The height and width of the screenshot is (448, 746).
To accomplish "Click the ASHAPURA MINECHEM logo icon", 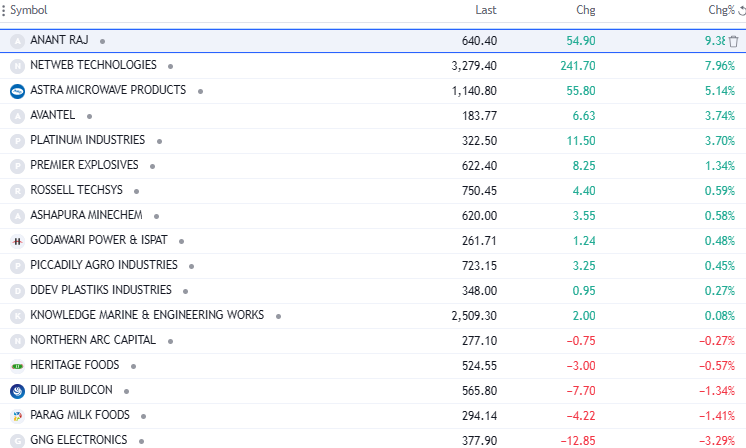I will tap(17, 216).
